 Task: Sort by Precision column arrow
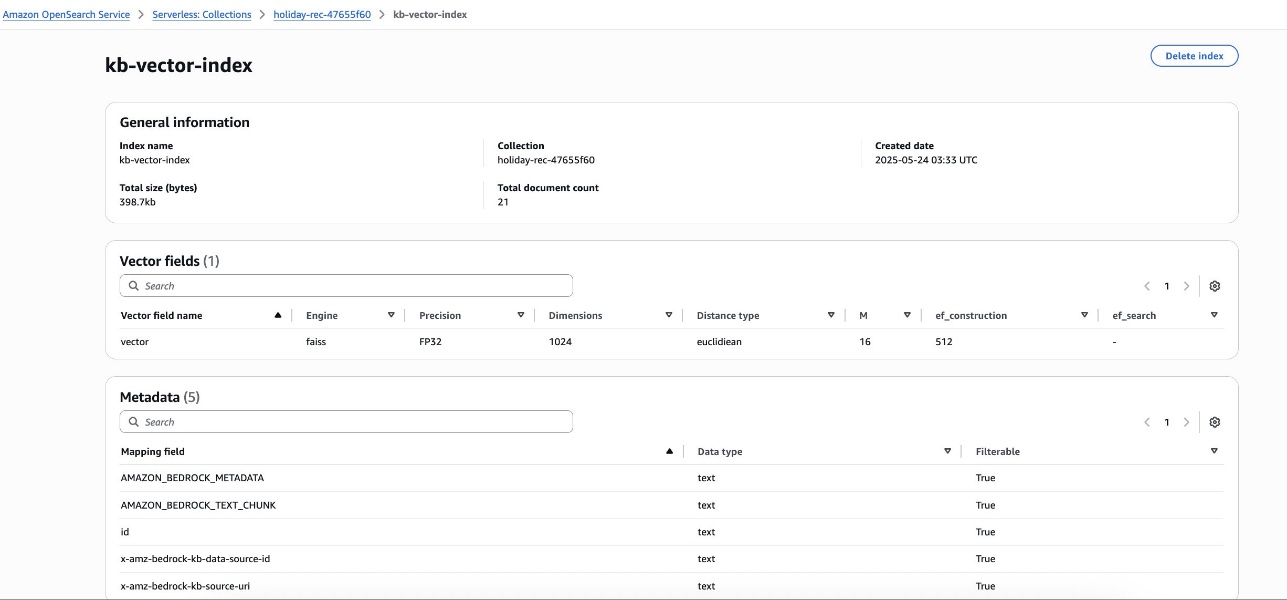click(521, 315)
